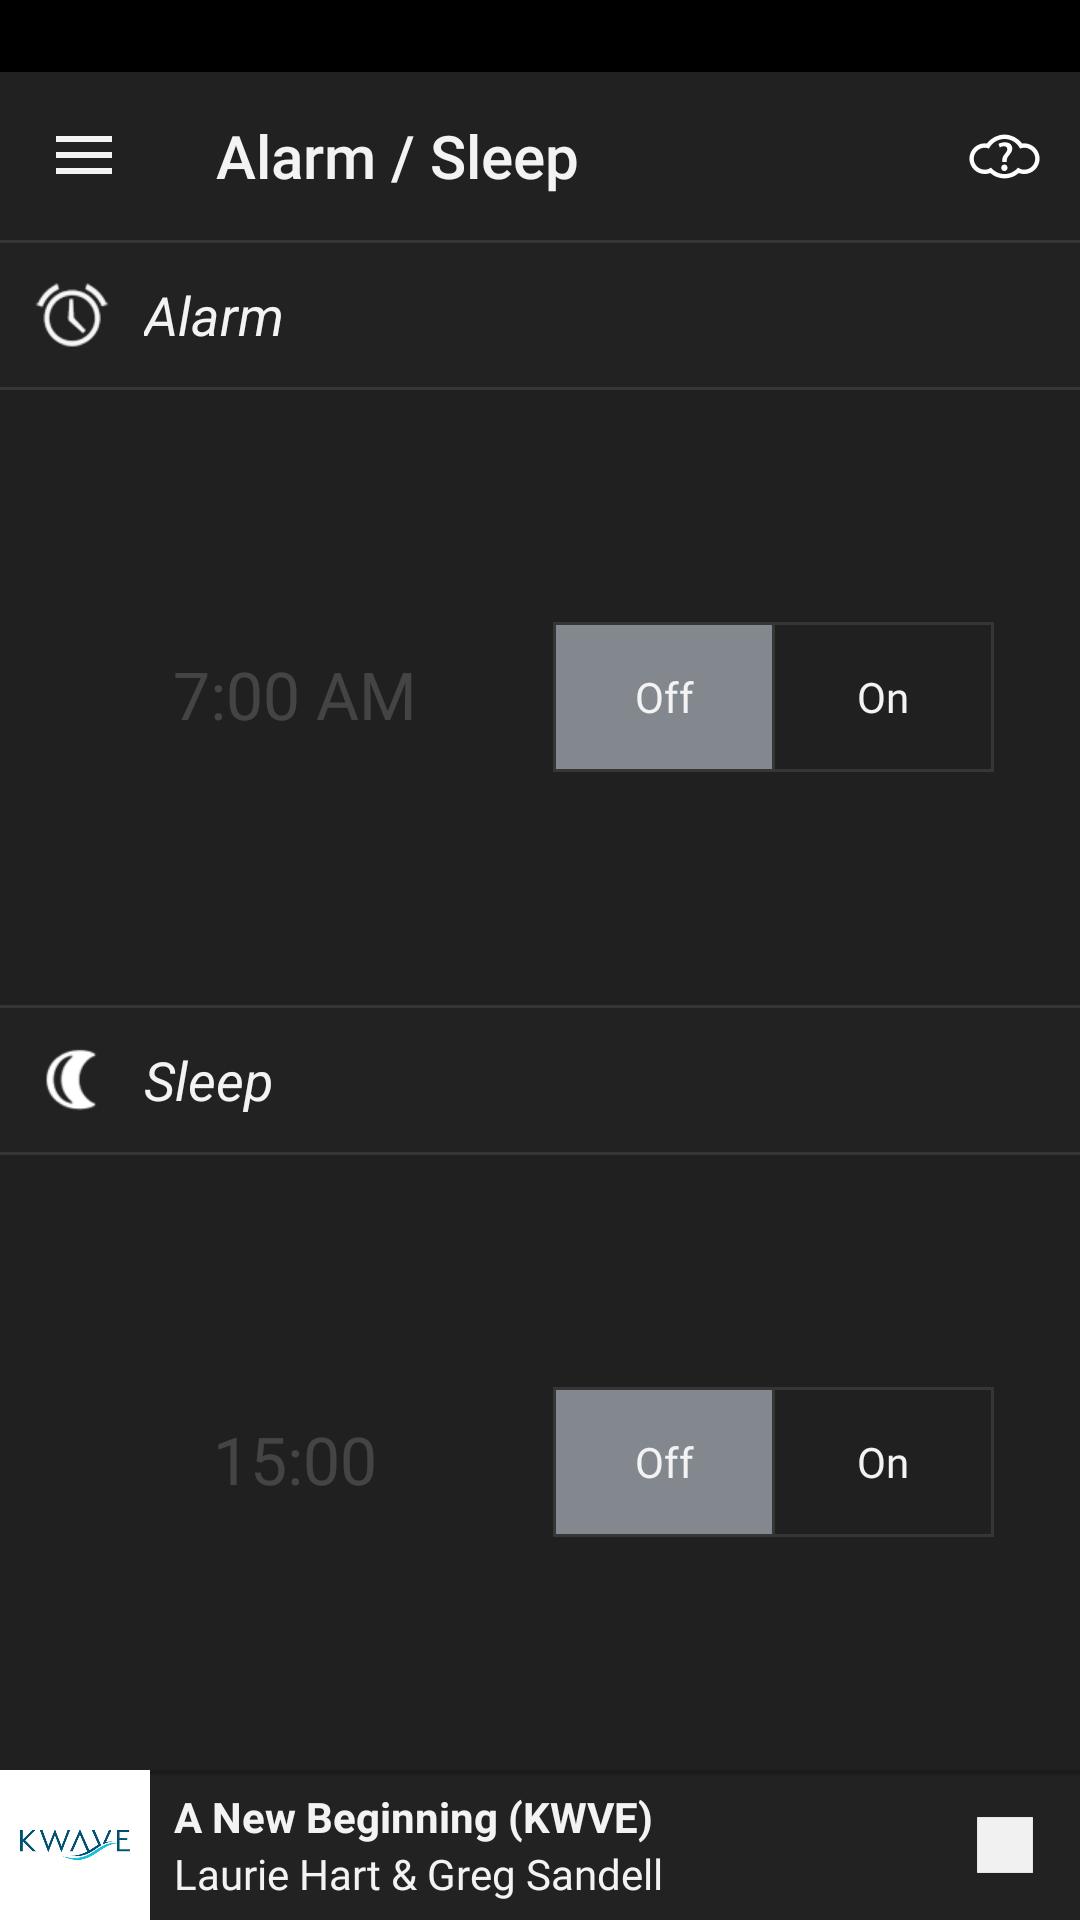Screen dimensions: 1080x1920
Task: Enable the sleep timer with On
Action: (882, 1462)
